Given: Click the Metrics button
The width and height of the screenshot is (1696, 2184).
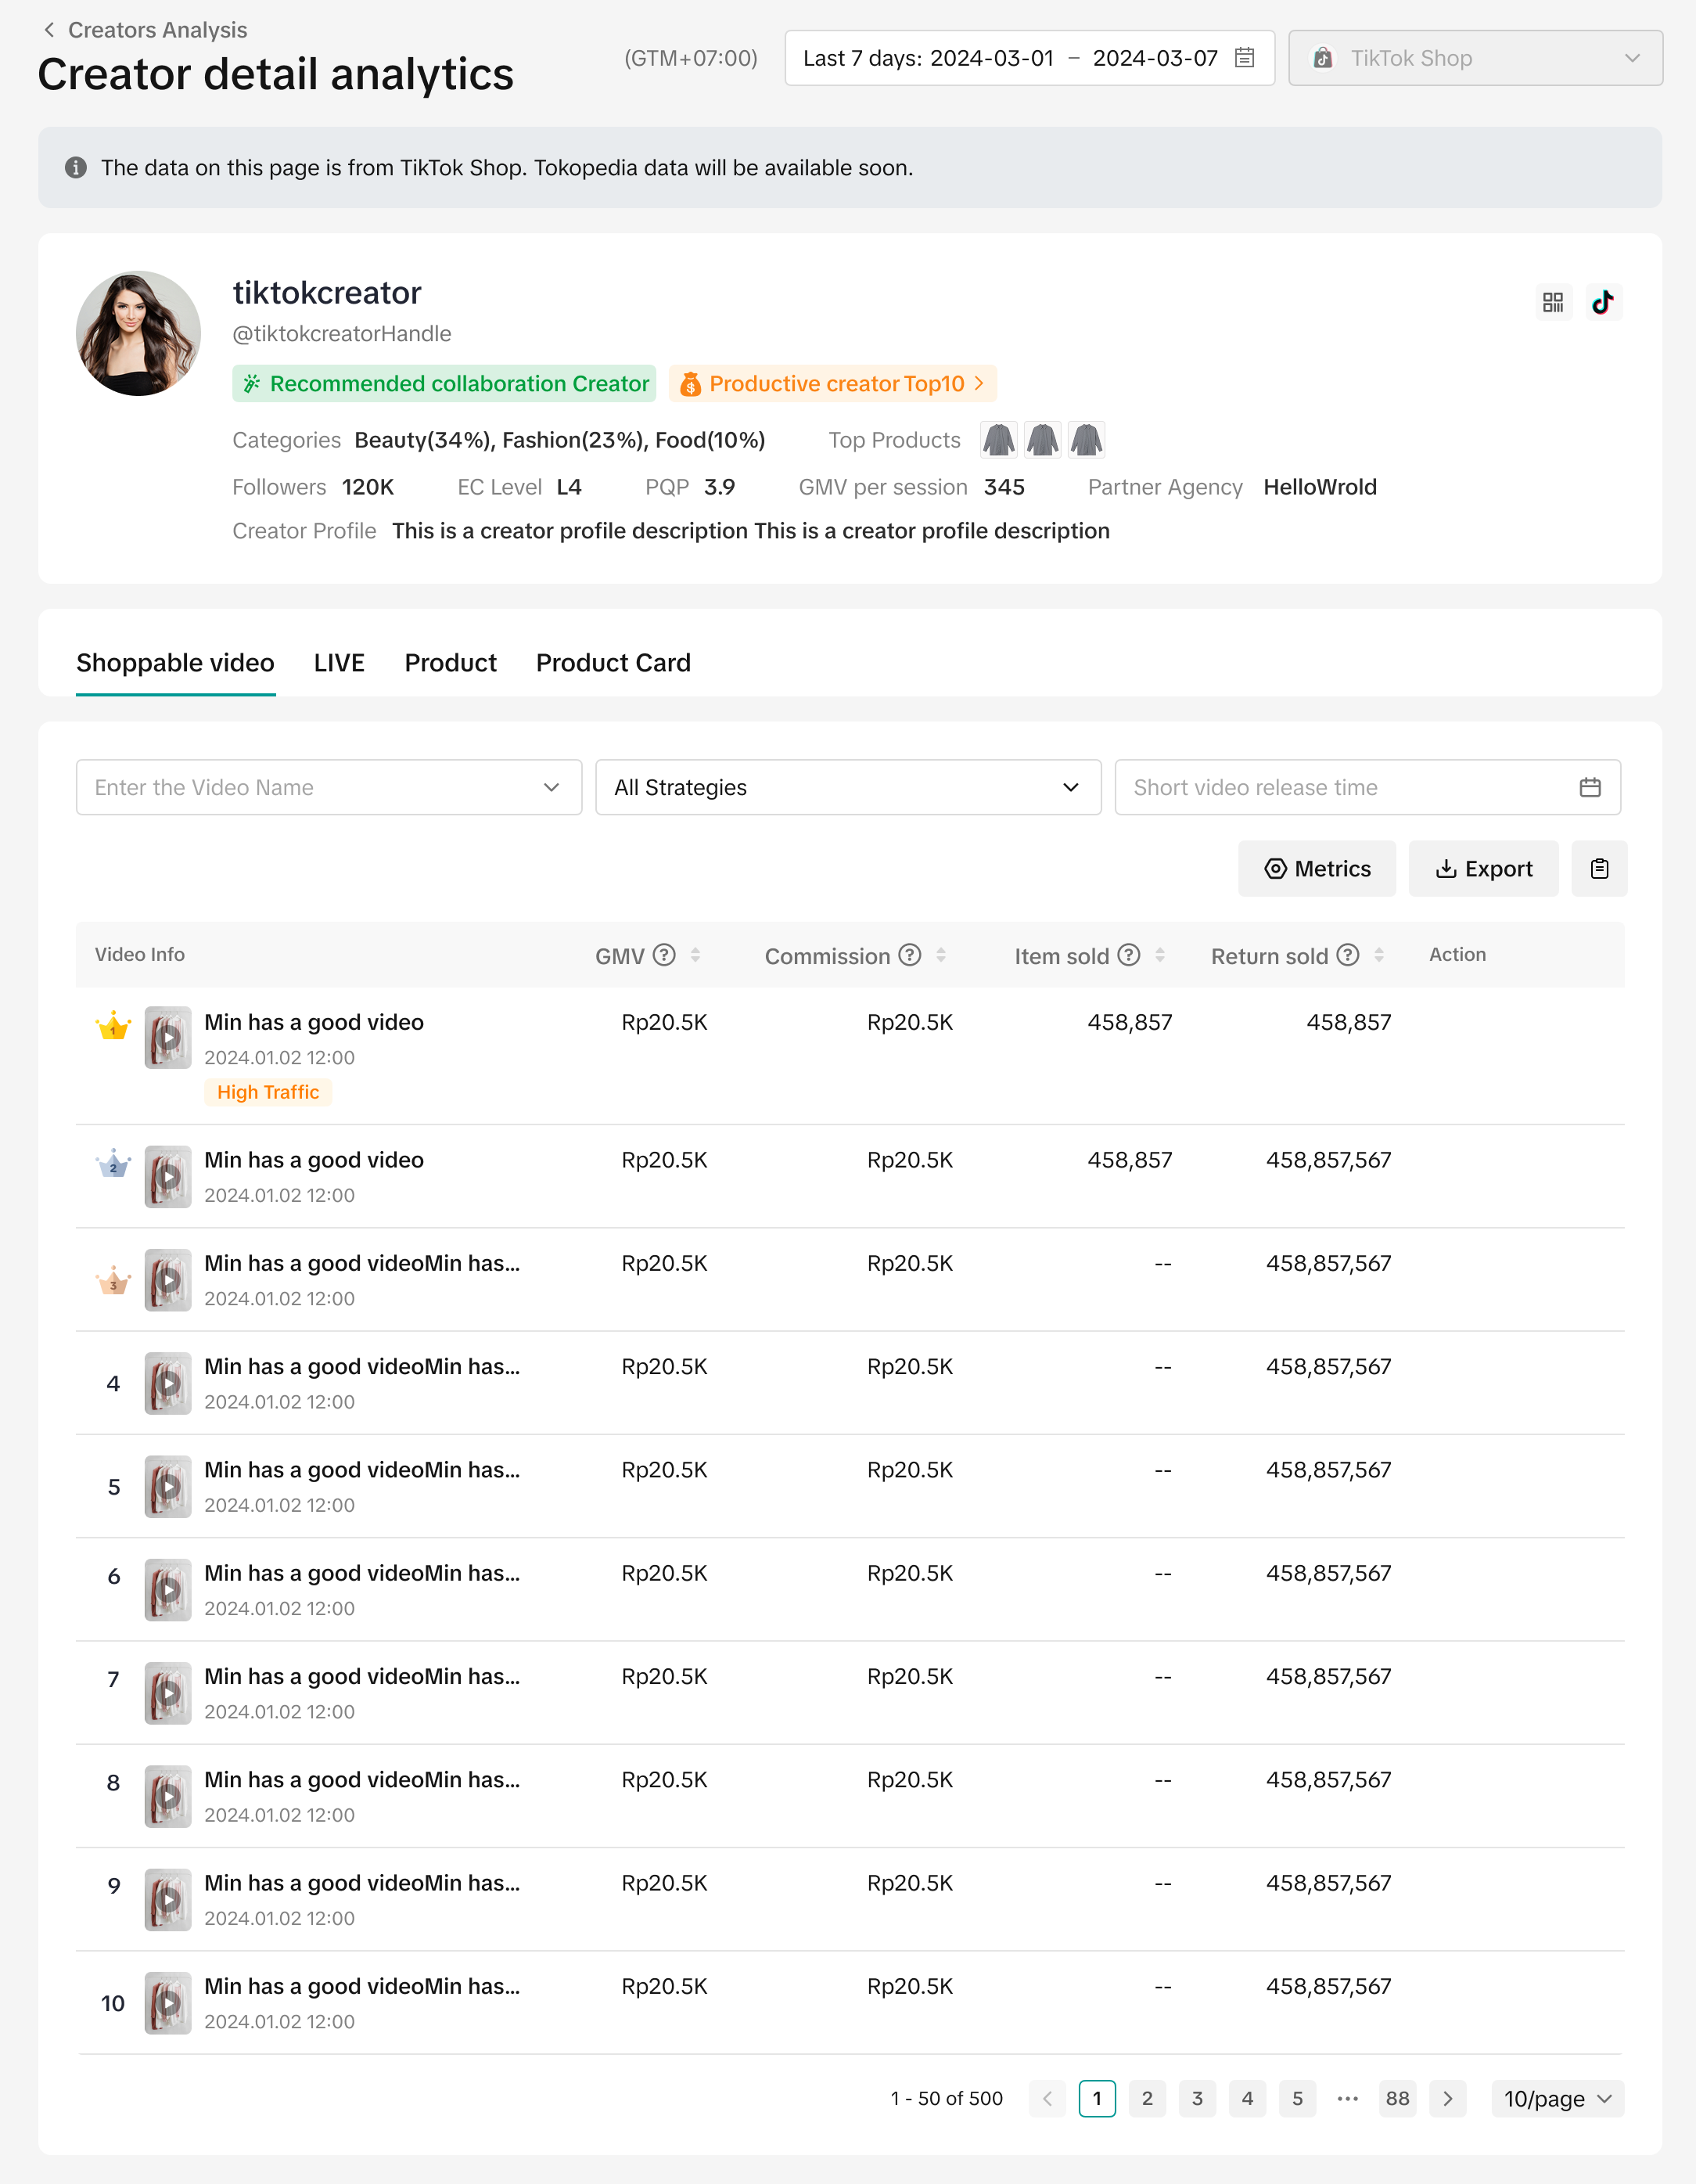Looking at the screenshot, I should click(x=1316, y=868).
